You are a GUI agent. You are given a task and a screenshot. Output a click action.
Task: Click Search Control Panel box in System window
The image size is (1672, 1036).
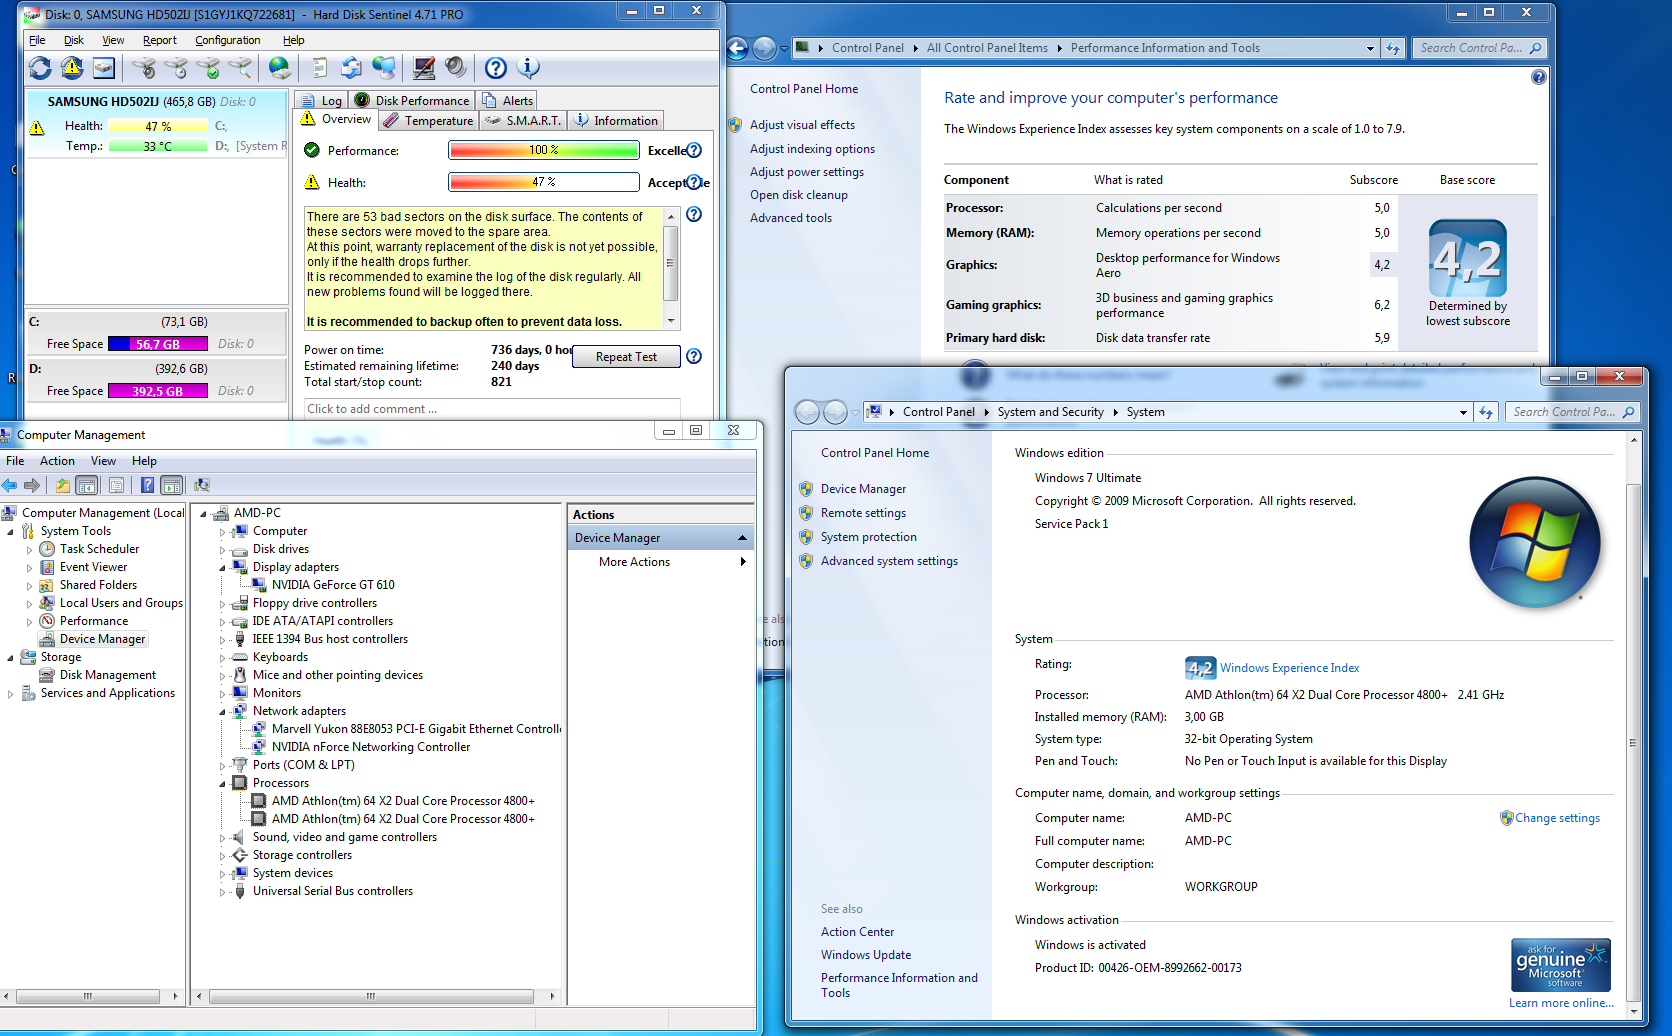1573,412
